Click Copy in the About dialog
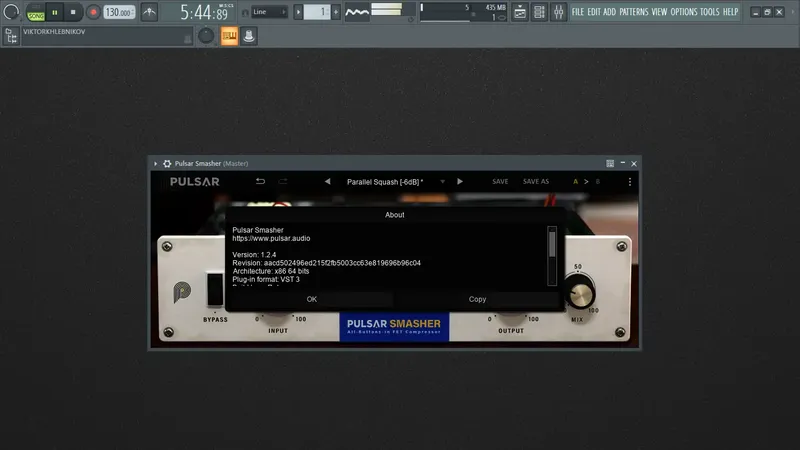Image resolution: width=800 pixels, height=450 pixels. (x=478, y=299)
